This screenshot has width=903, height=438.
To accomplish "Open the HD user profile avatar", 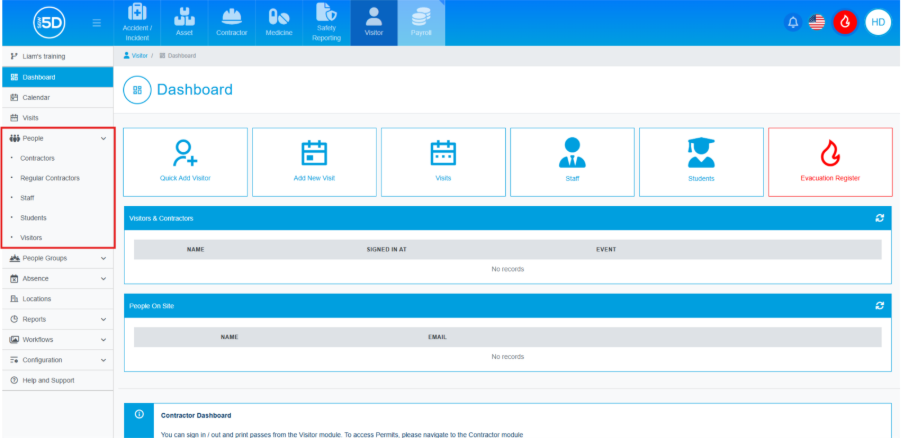I will [878, 22].
